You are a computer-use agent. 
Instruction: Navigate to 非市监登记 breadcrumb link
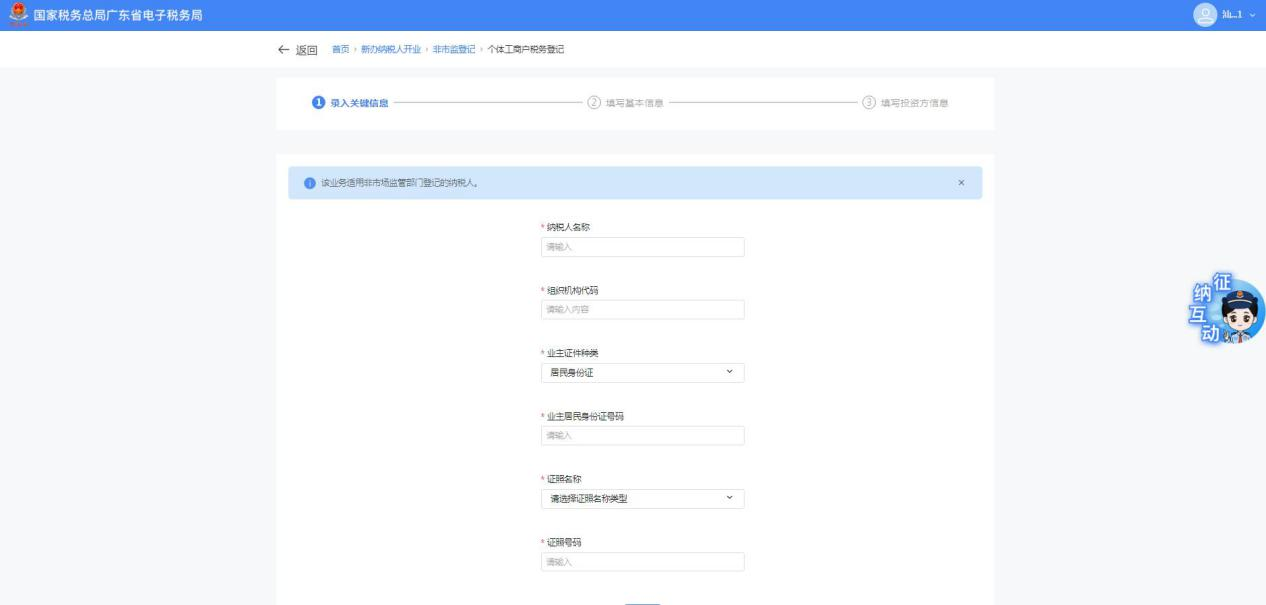[x=454, y=50]
